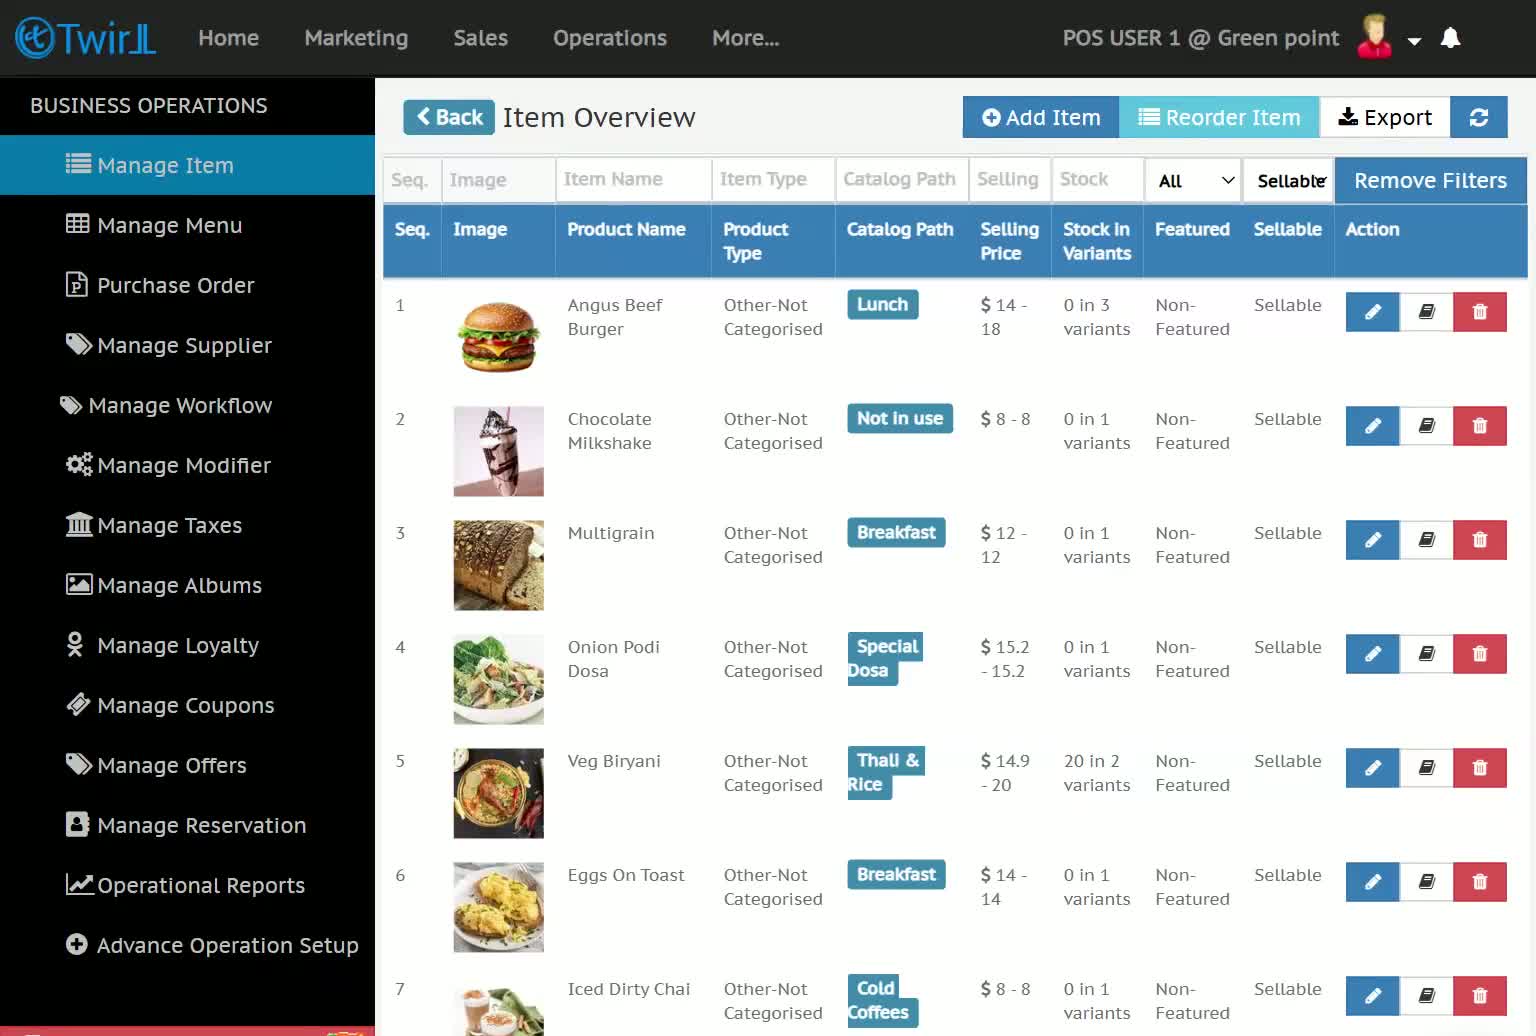Viewport: 1536px width, 1036px height.
Task: Open Manage Modifier in sidebar
Action: pos(187,465)
